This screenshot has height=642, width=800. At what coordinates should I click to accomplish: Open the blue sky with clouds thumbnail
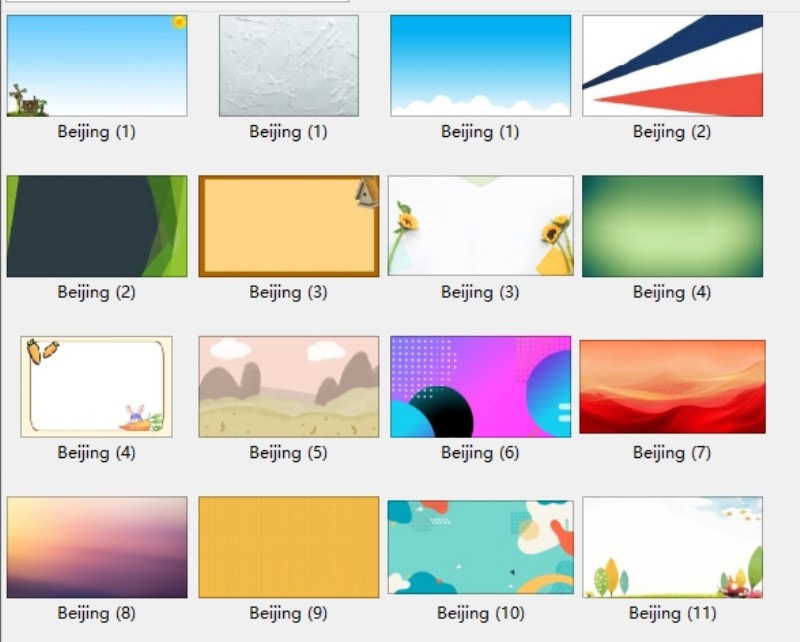(x=481, y=66)
